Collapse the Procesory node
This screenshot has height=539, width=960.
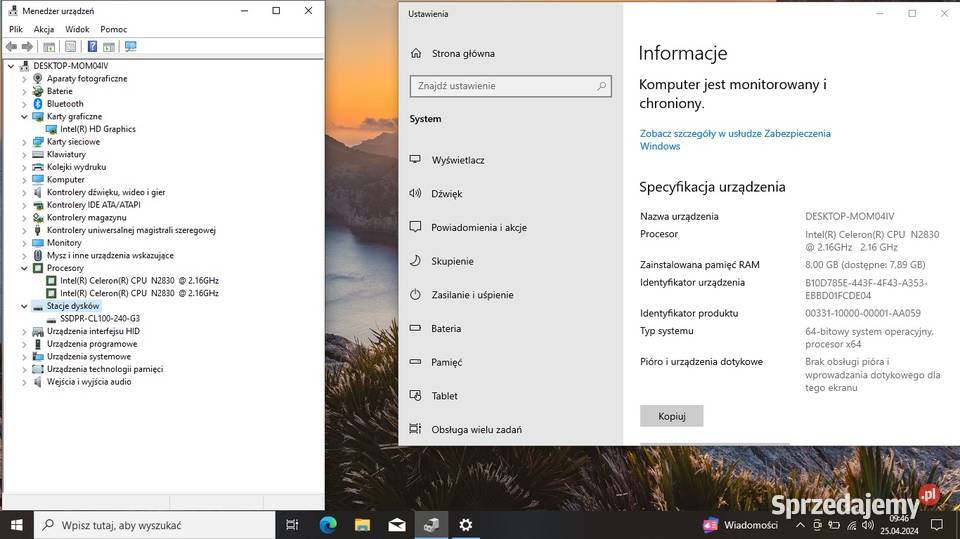24,268
